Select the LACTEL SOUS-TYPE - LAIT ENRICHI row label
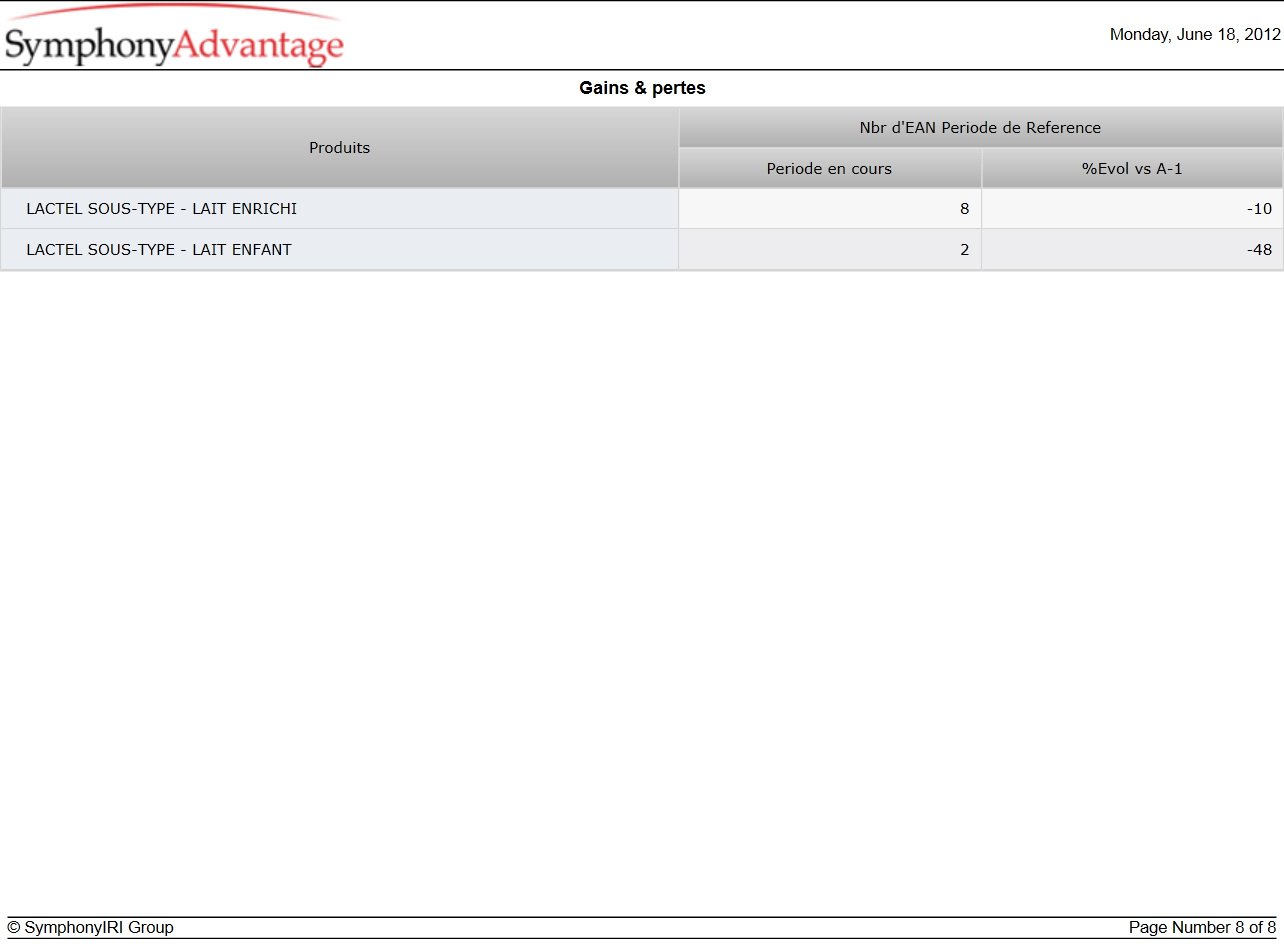The height and width of the screenshot is (946, 1284). 162,209
